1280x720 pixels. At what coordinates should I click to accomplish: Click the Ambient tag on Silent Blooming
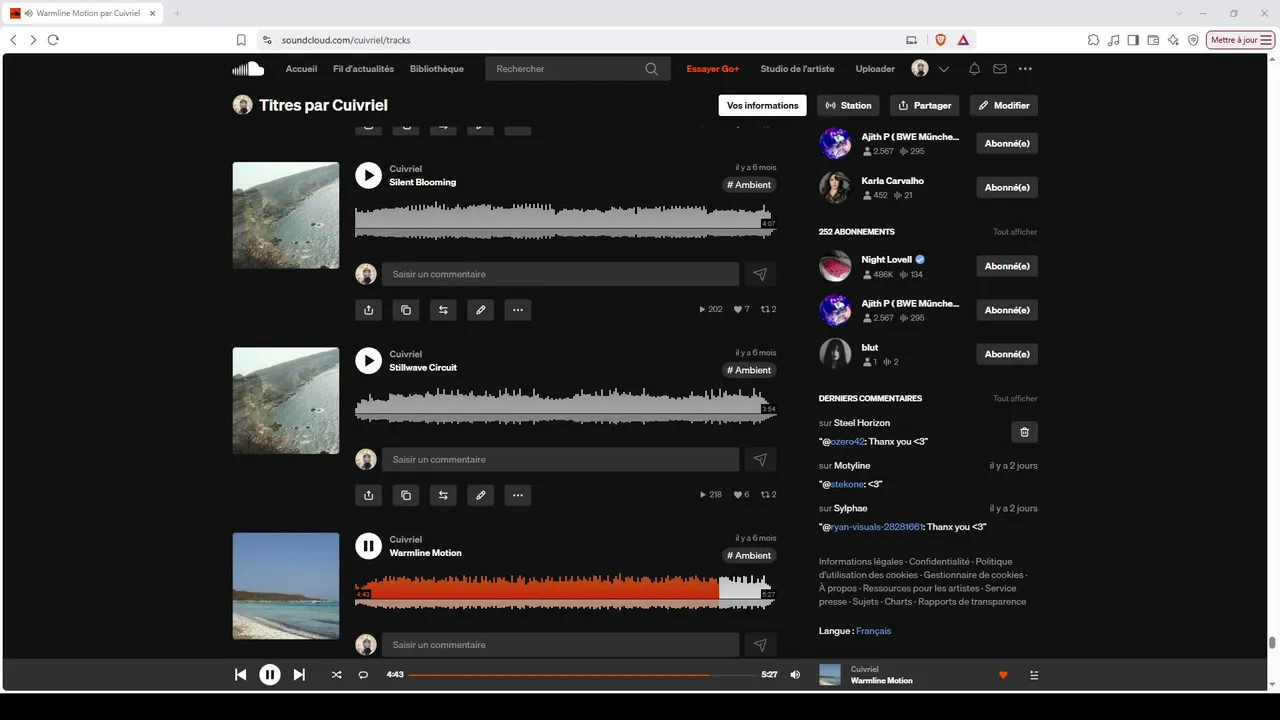click(x=749, y=185)
